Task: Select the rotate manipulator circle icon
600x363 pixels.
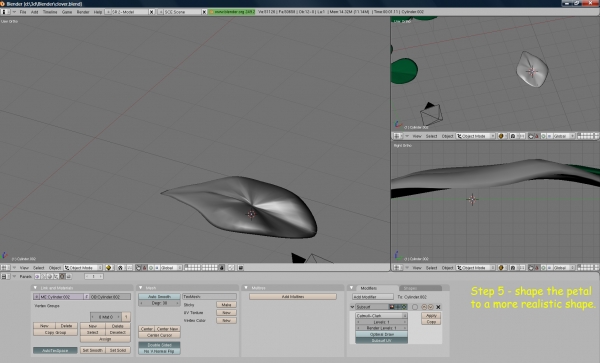Action: pyautogui.click(x=151, y=268)
